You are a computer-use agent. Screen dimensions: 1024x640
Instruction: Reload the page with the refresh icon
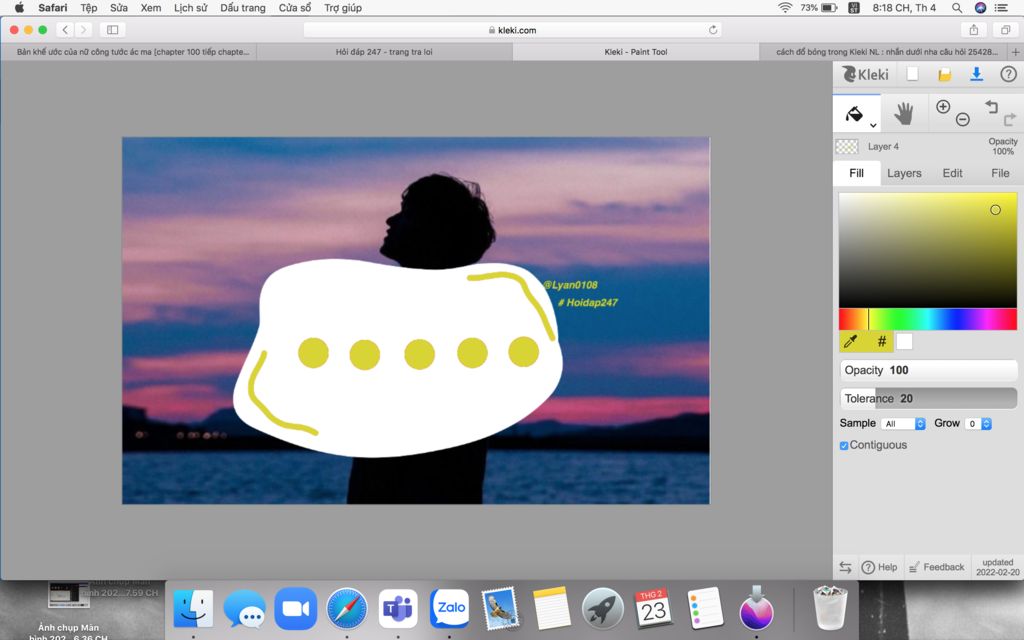pos(712,30)
